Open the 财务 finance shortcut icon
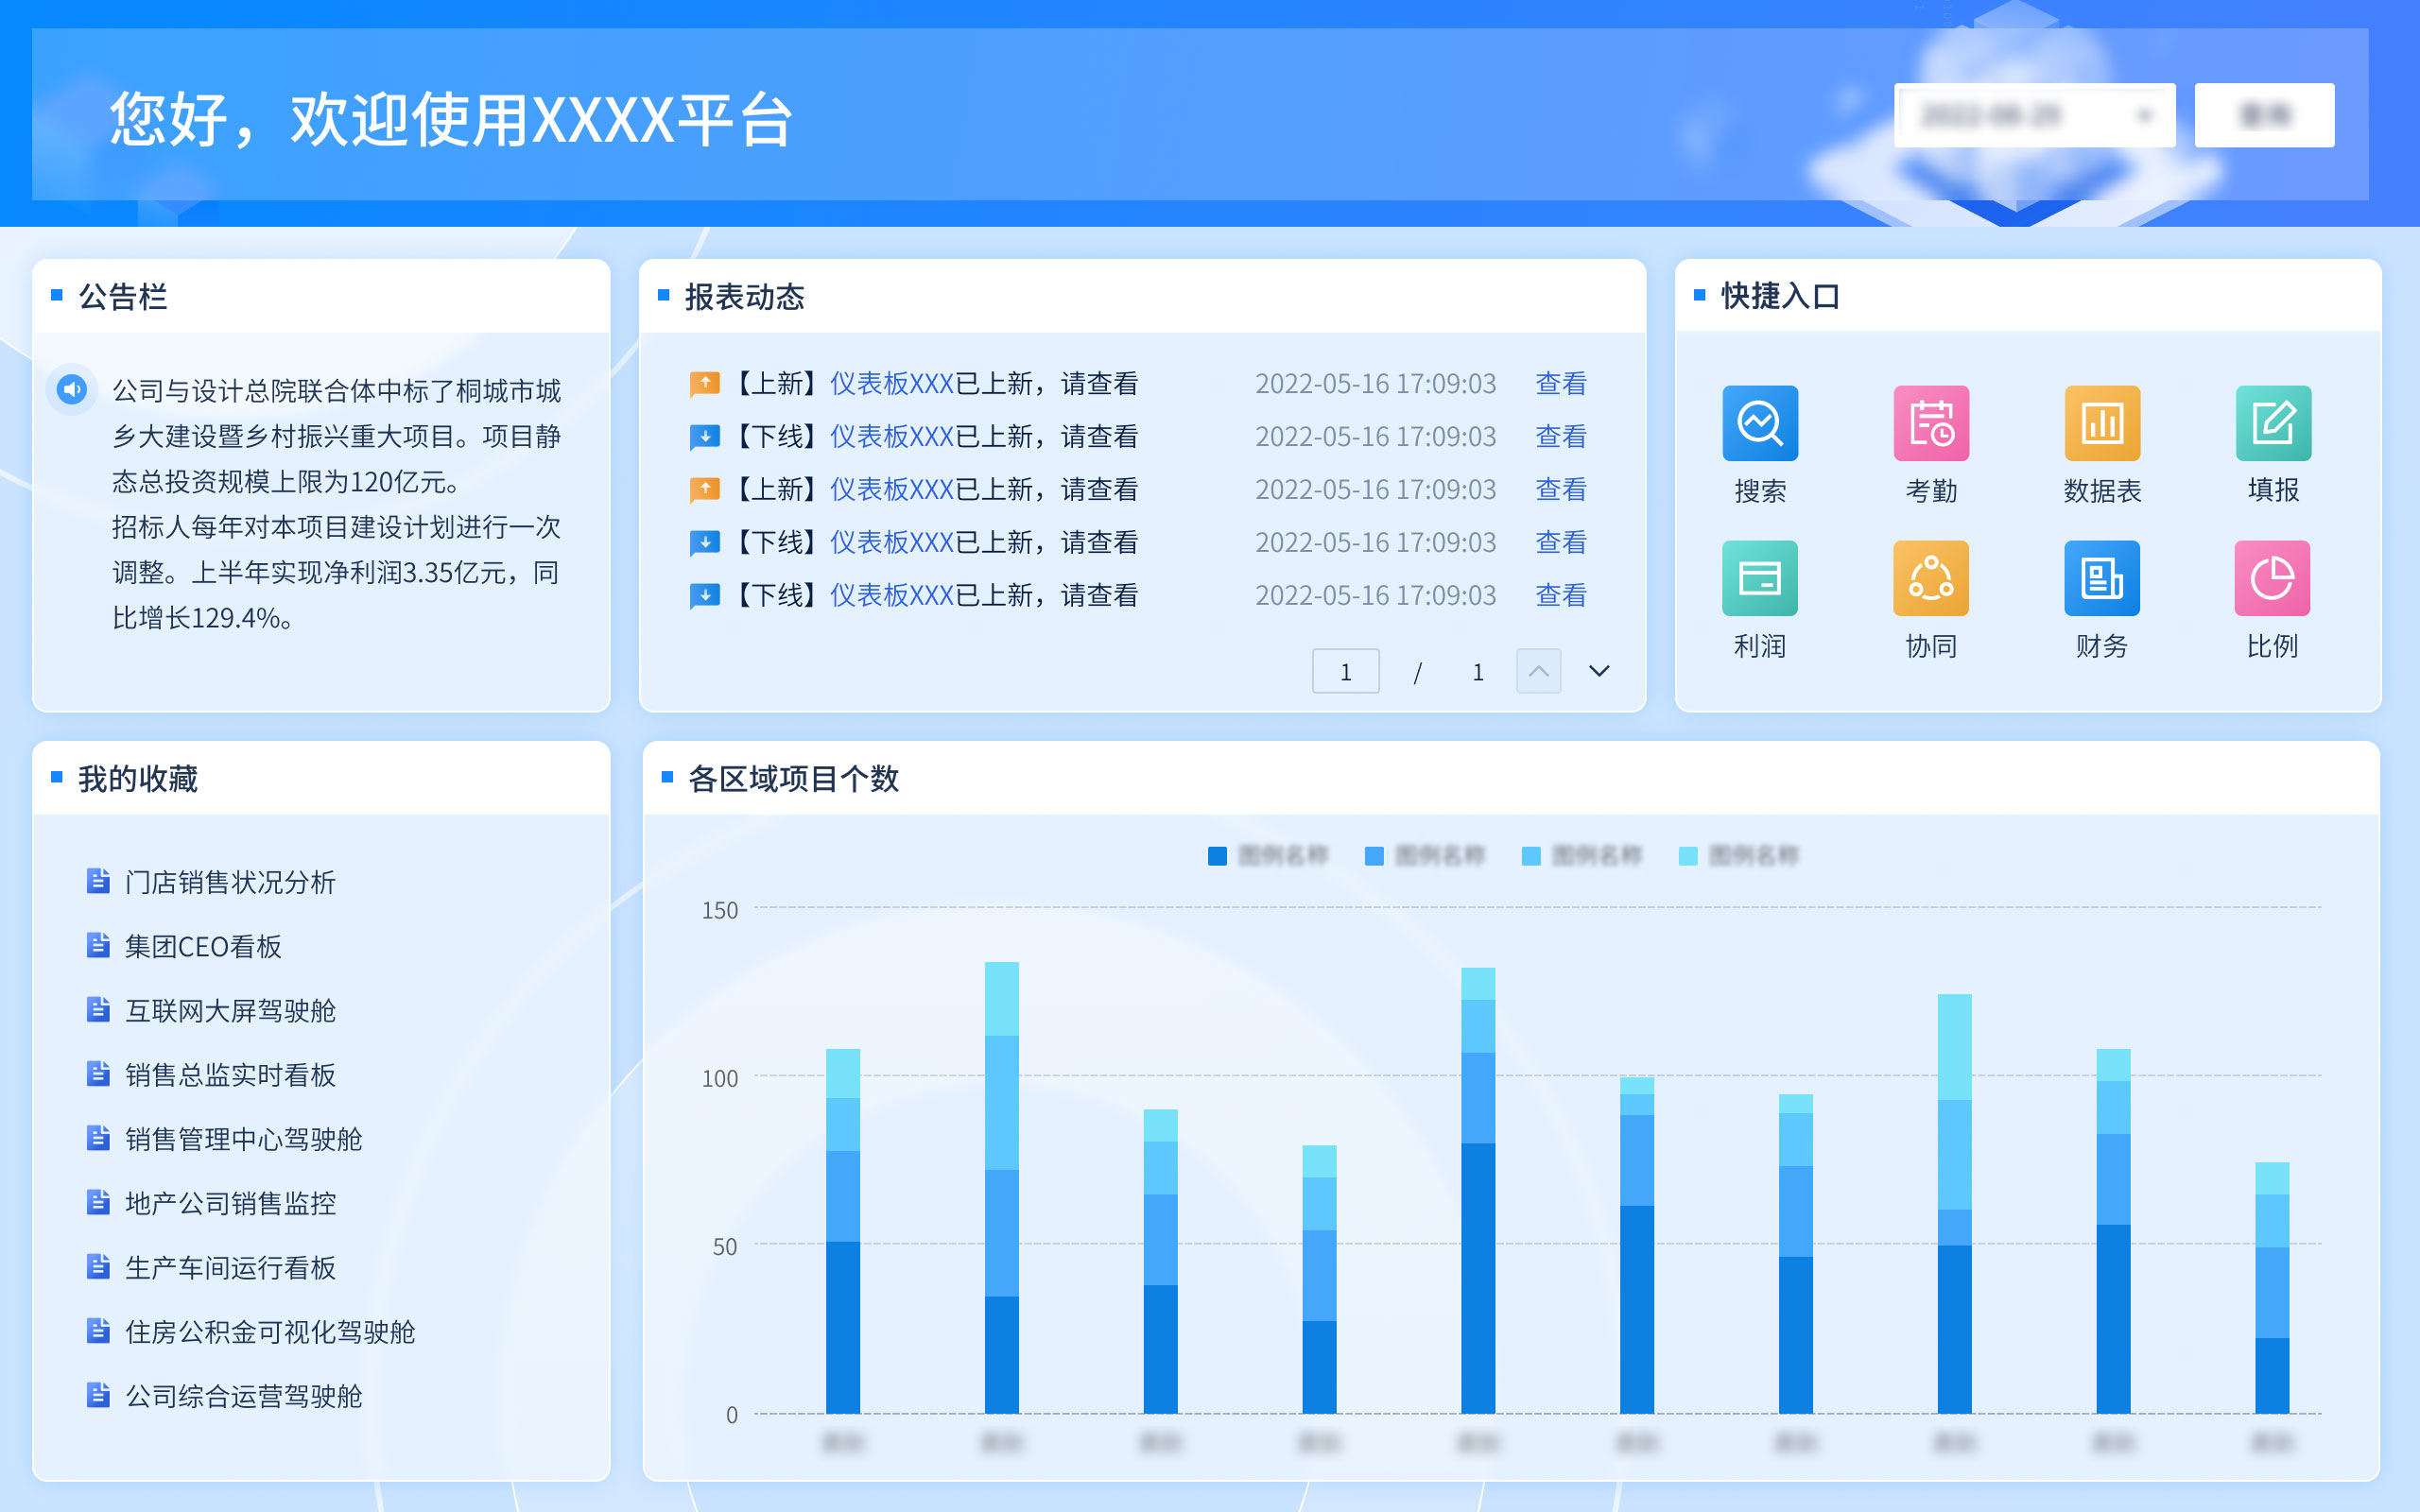This screenshot has width=2420, height=1512. point(2101,578)
